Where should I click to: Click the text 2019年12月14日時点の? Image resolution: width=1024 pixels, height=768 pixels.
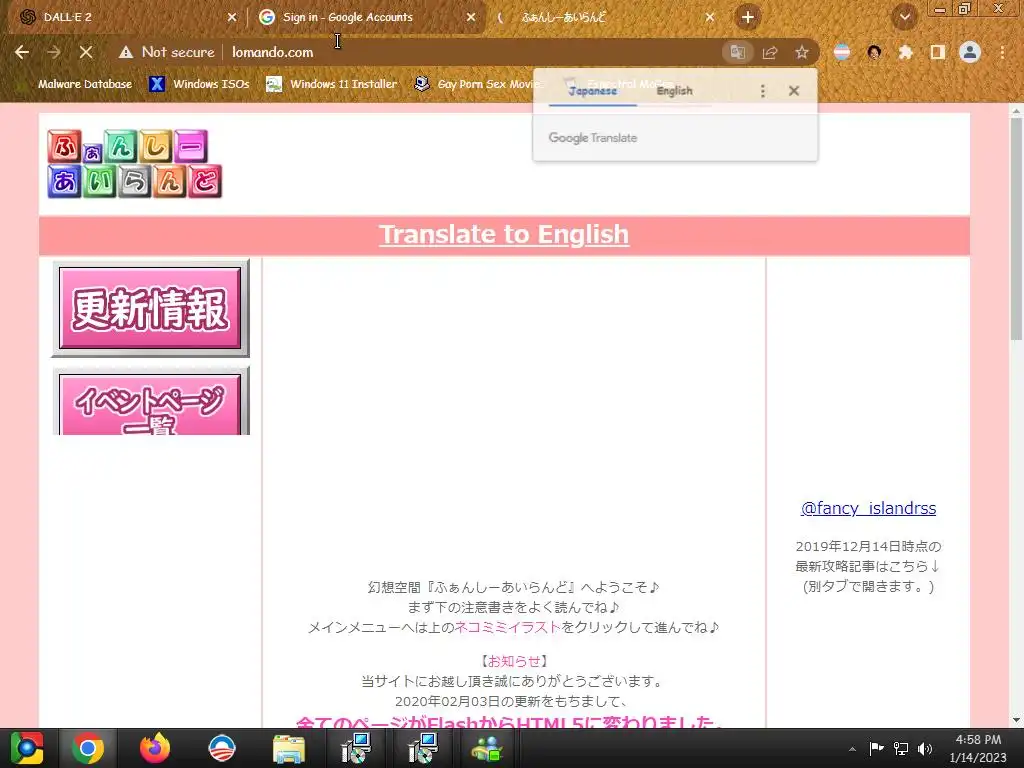(868, 546)
